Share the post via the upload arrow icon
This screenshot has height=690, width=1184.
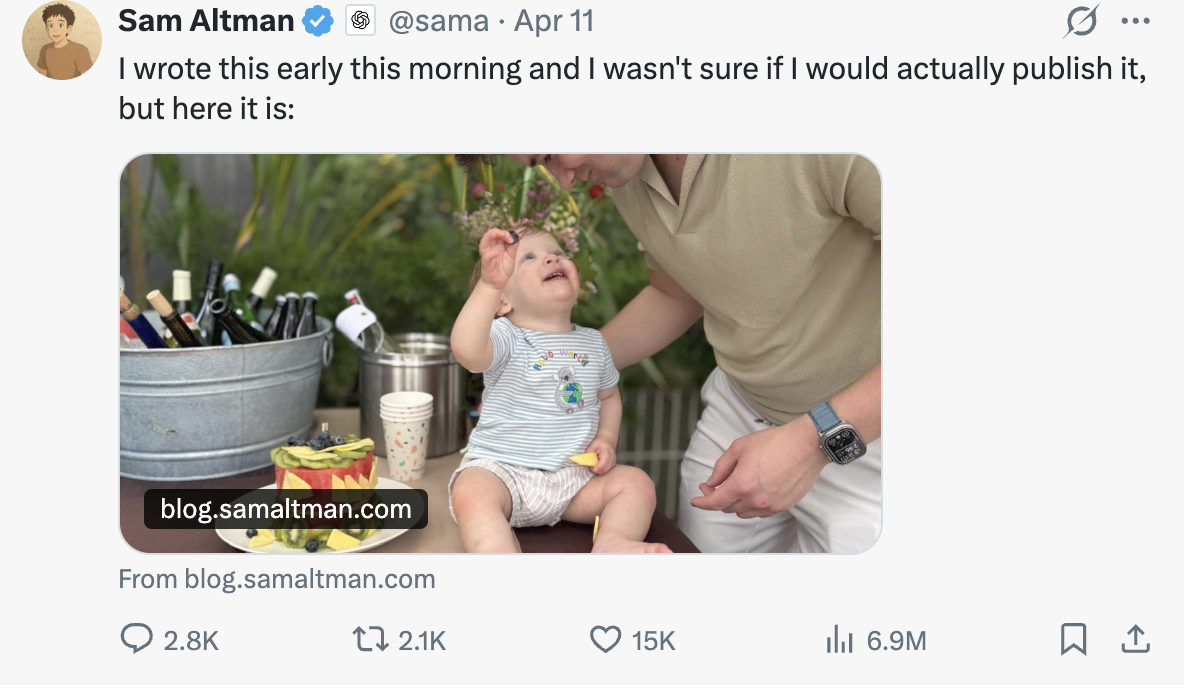1136,639
